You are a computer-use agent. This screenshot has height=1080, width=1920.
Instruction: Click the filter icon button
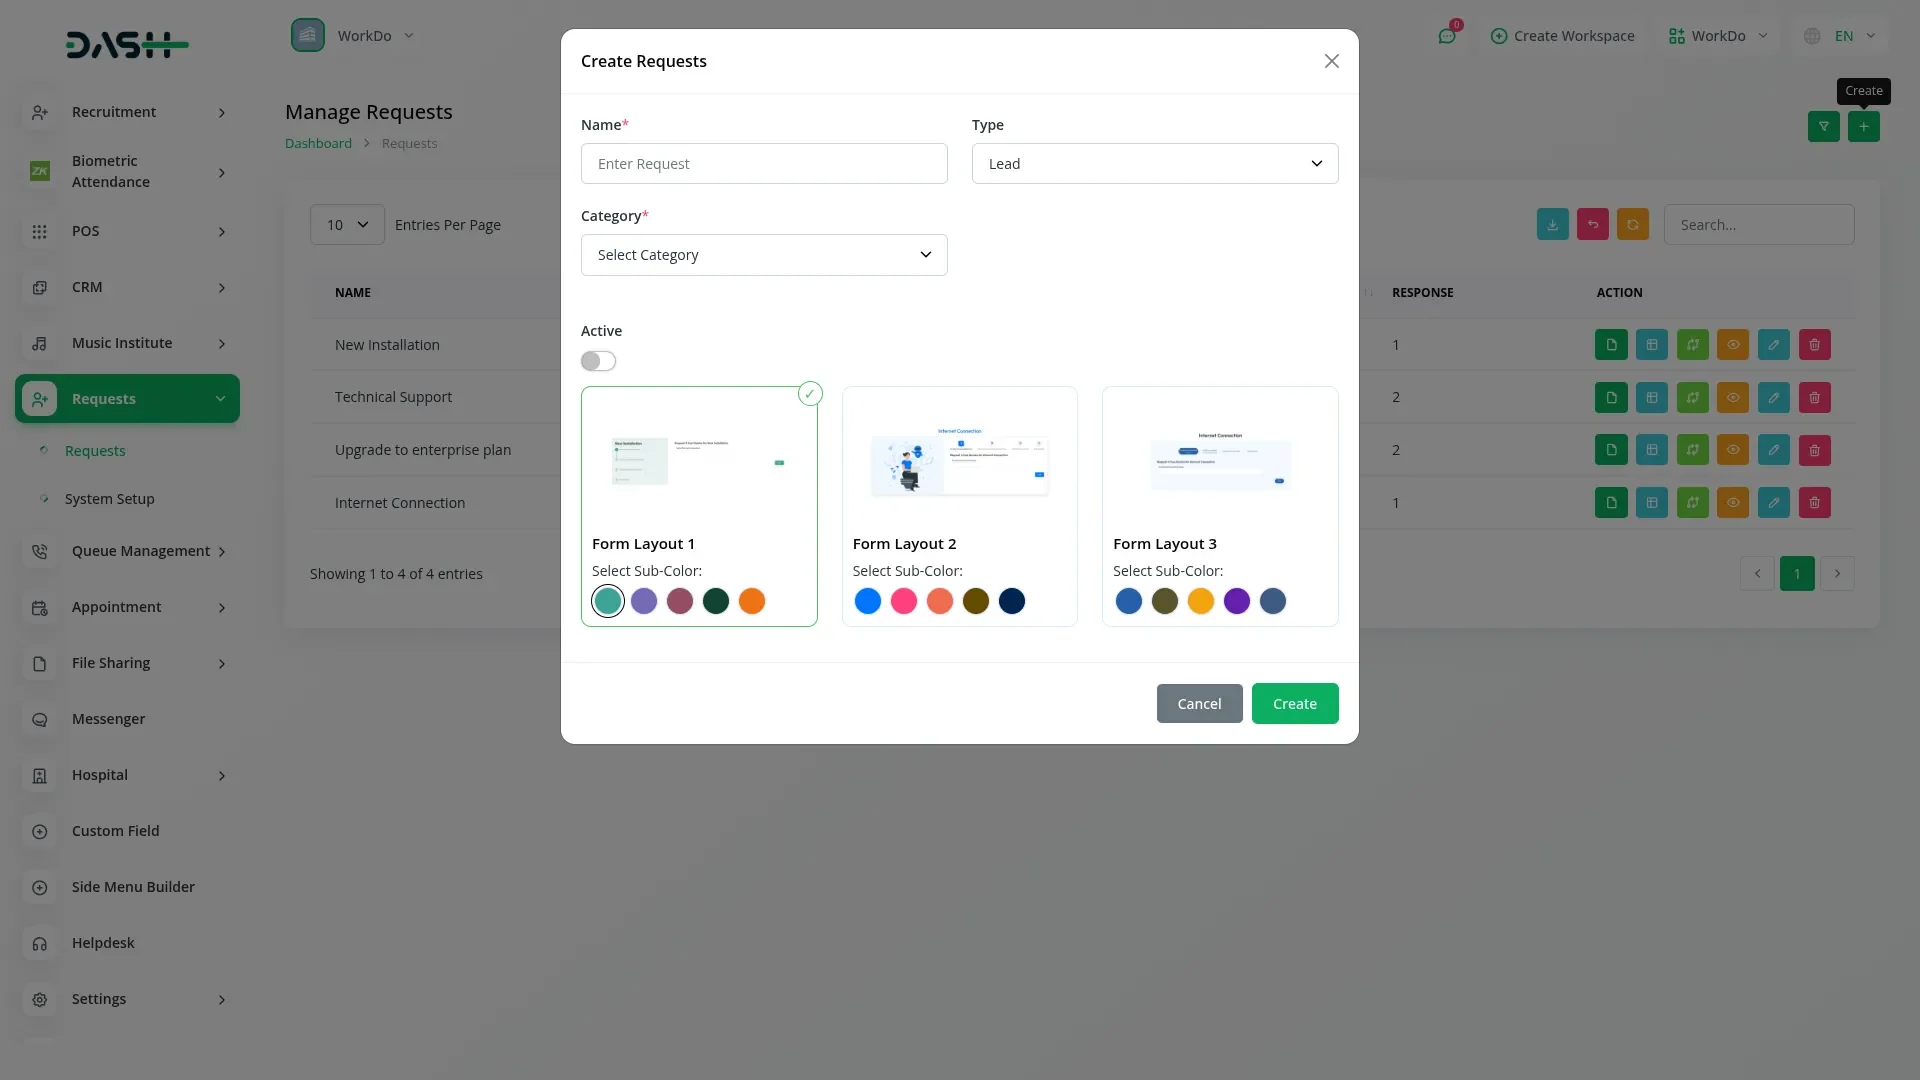[1823, 126]
